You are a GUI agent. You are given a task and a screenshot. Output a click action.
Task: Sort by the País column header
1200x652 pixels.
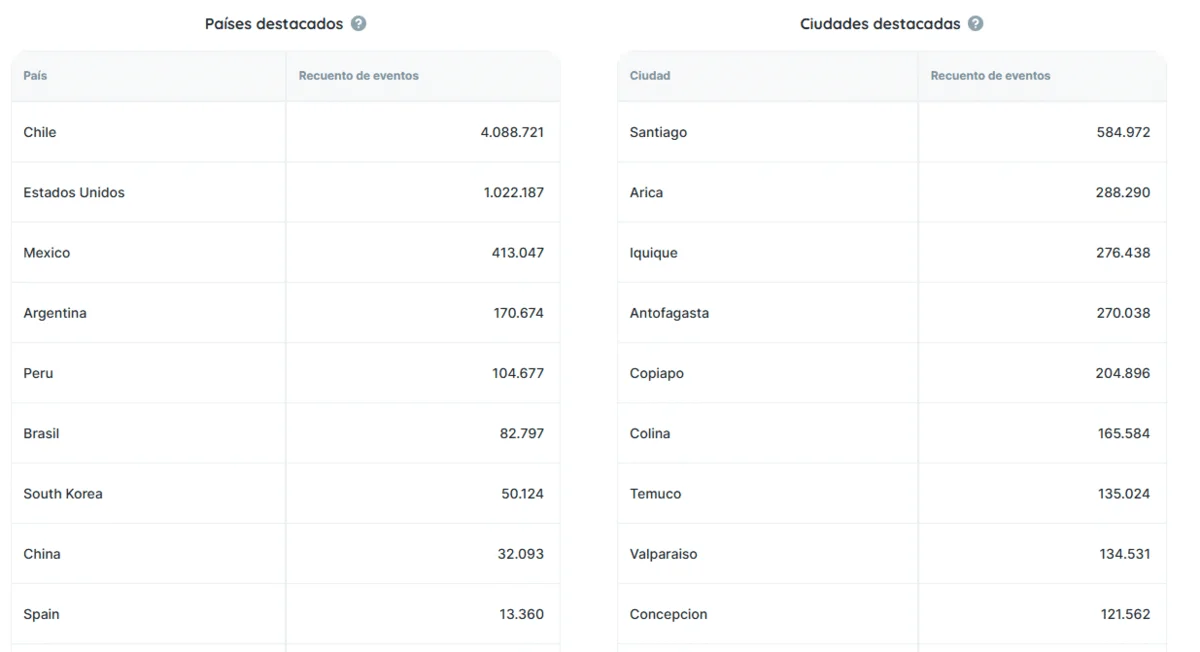pos(35,75)
